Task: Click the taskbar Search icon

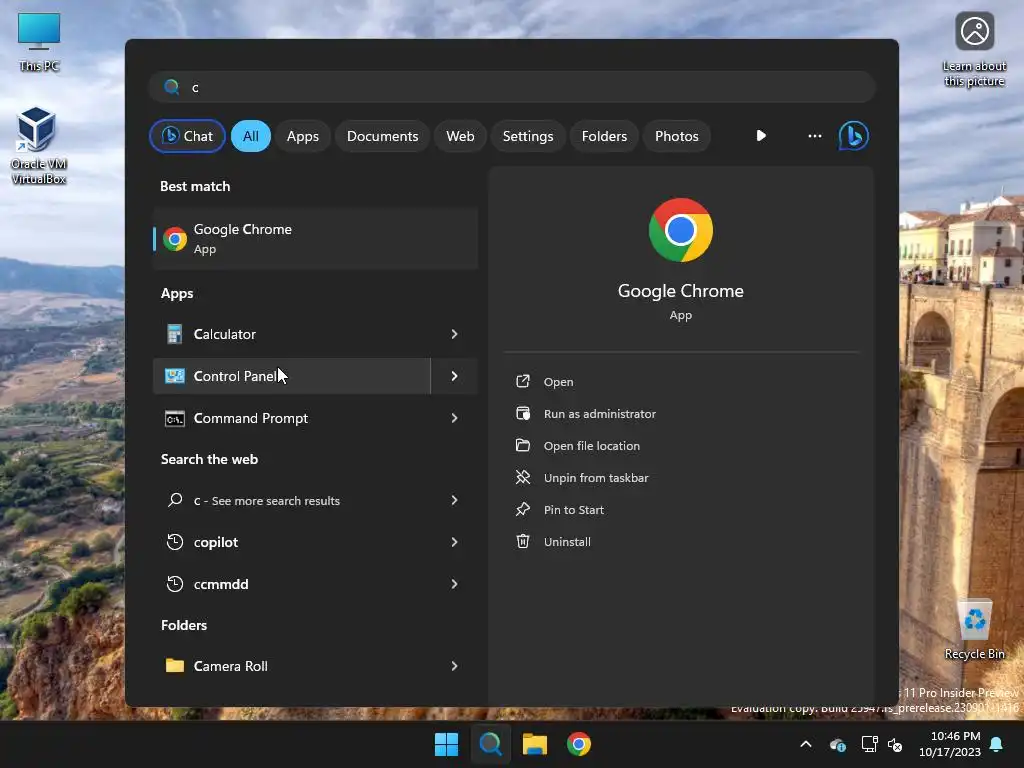Action: click(x=490, y=744)
